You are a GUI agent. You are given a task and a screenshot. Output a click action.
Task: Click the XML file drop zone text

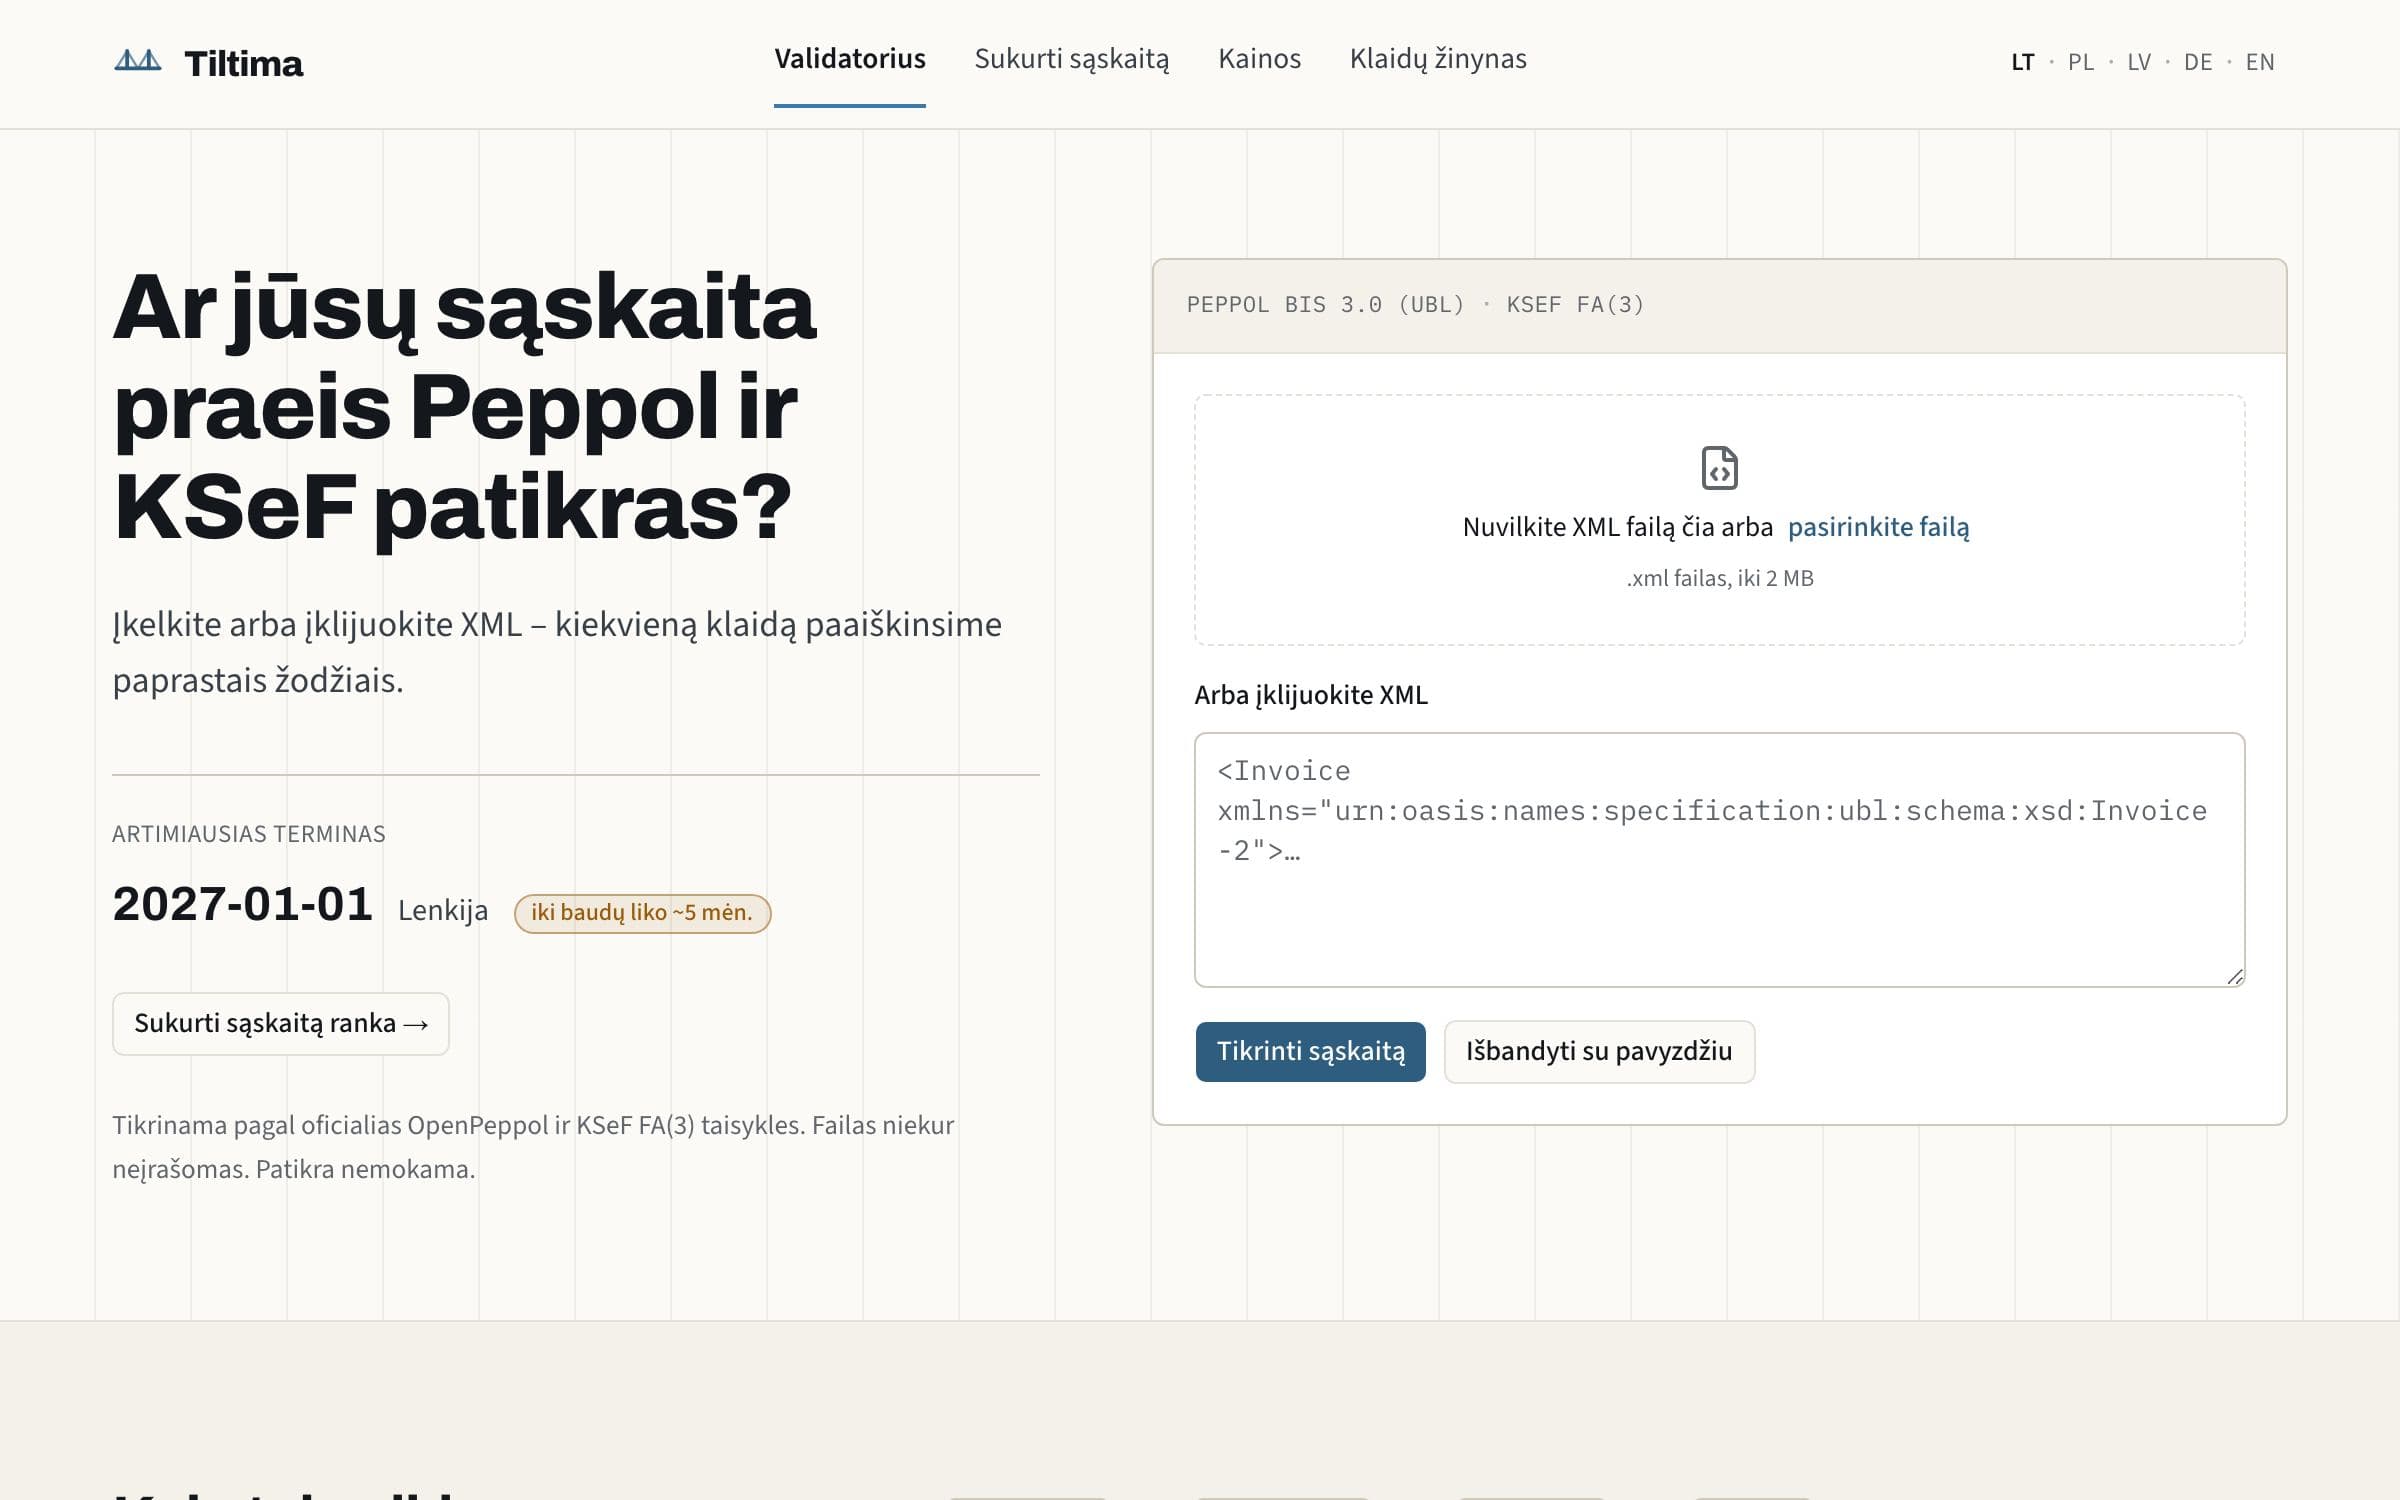tap(1617, 527)
